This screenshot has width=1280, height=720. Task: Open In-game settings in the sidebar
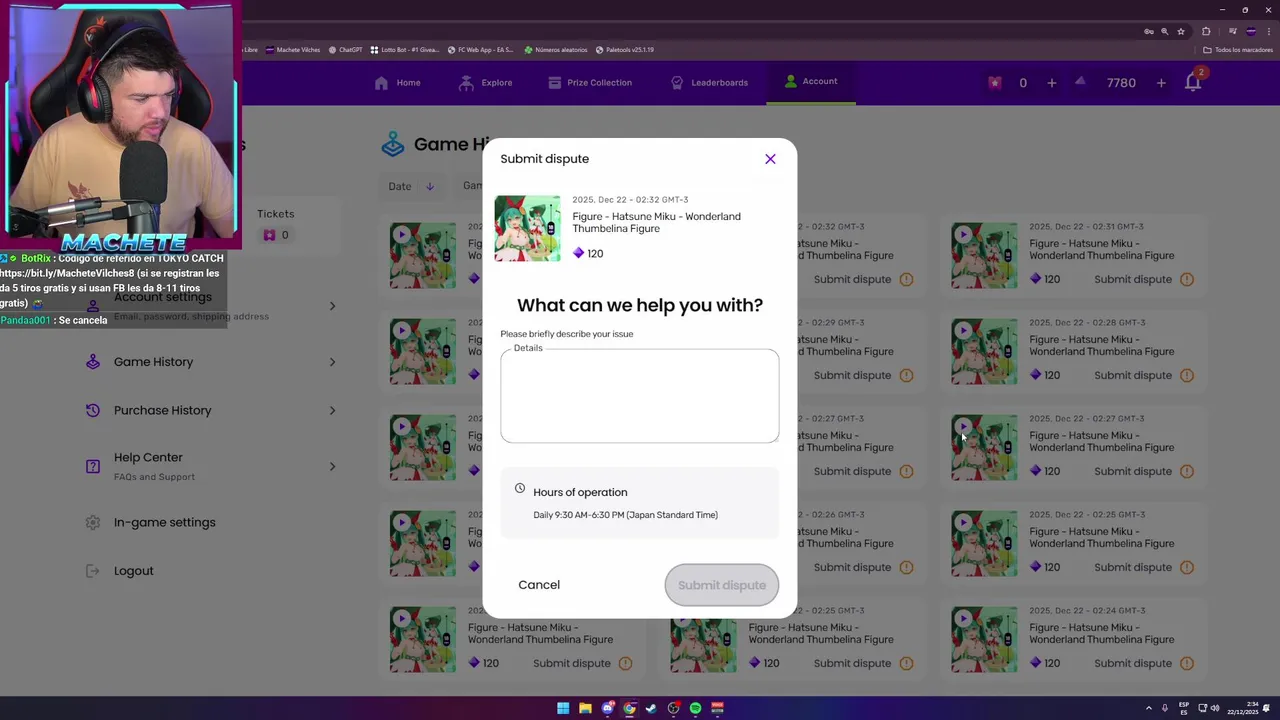tap(164, 522)
